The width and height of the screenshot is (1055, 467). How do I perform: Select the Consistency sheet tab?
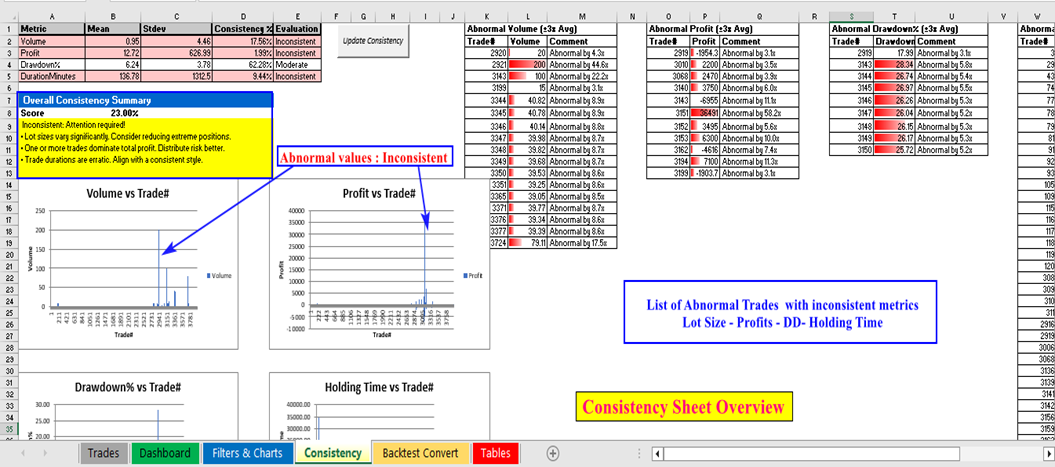(x=332, y=453)
